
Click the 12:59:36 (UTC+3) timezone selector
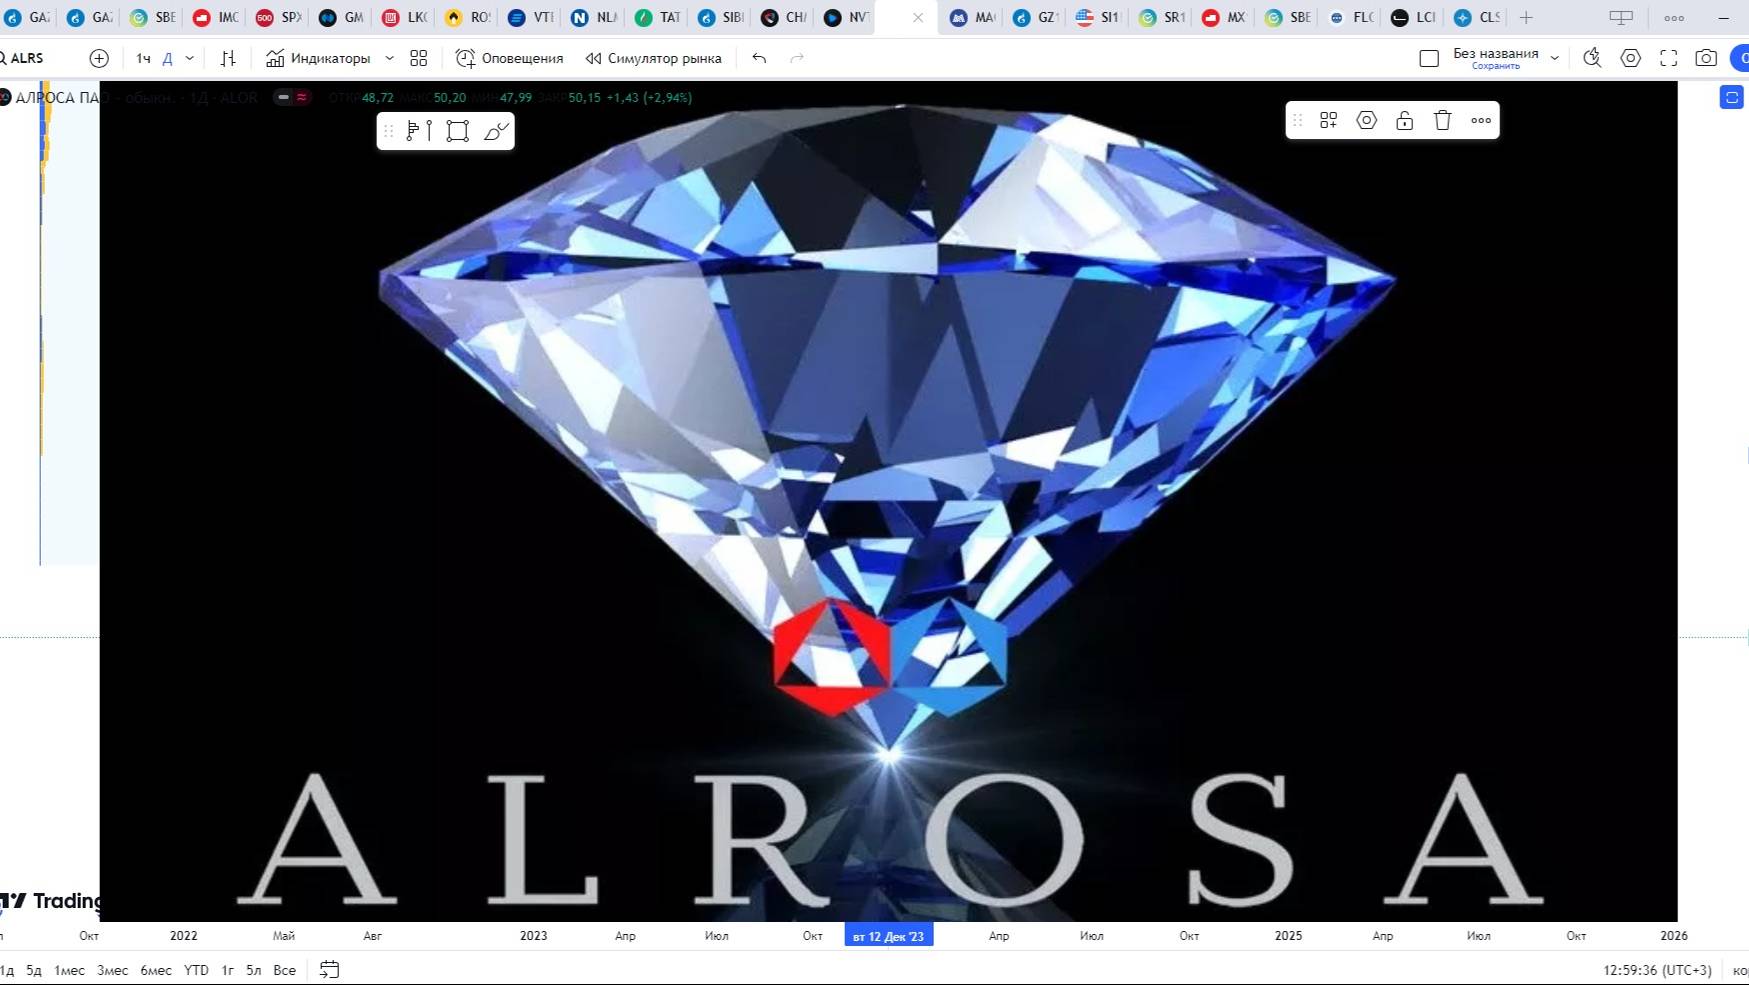[1657, 970]
